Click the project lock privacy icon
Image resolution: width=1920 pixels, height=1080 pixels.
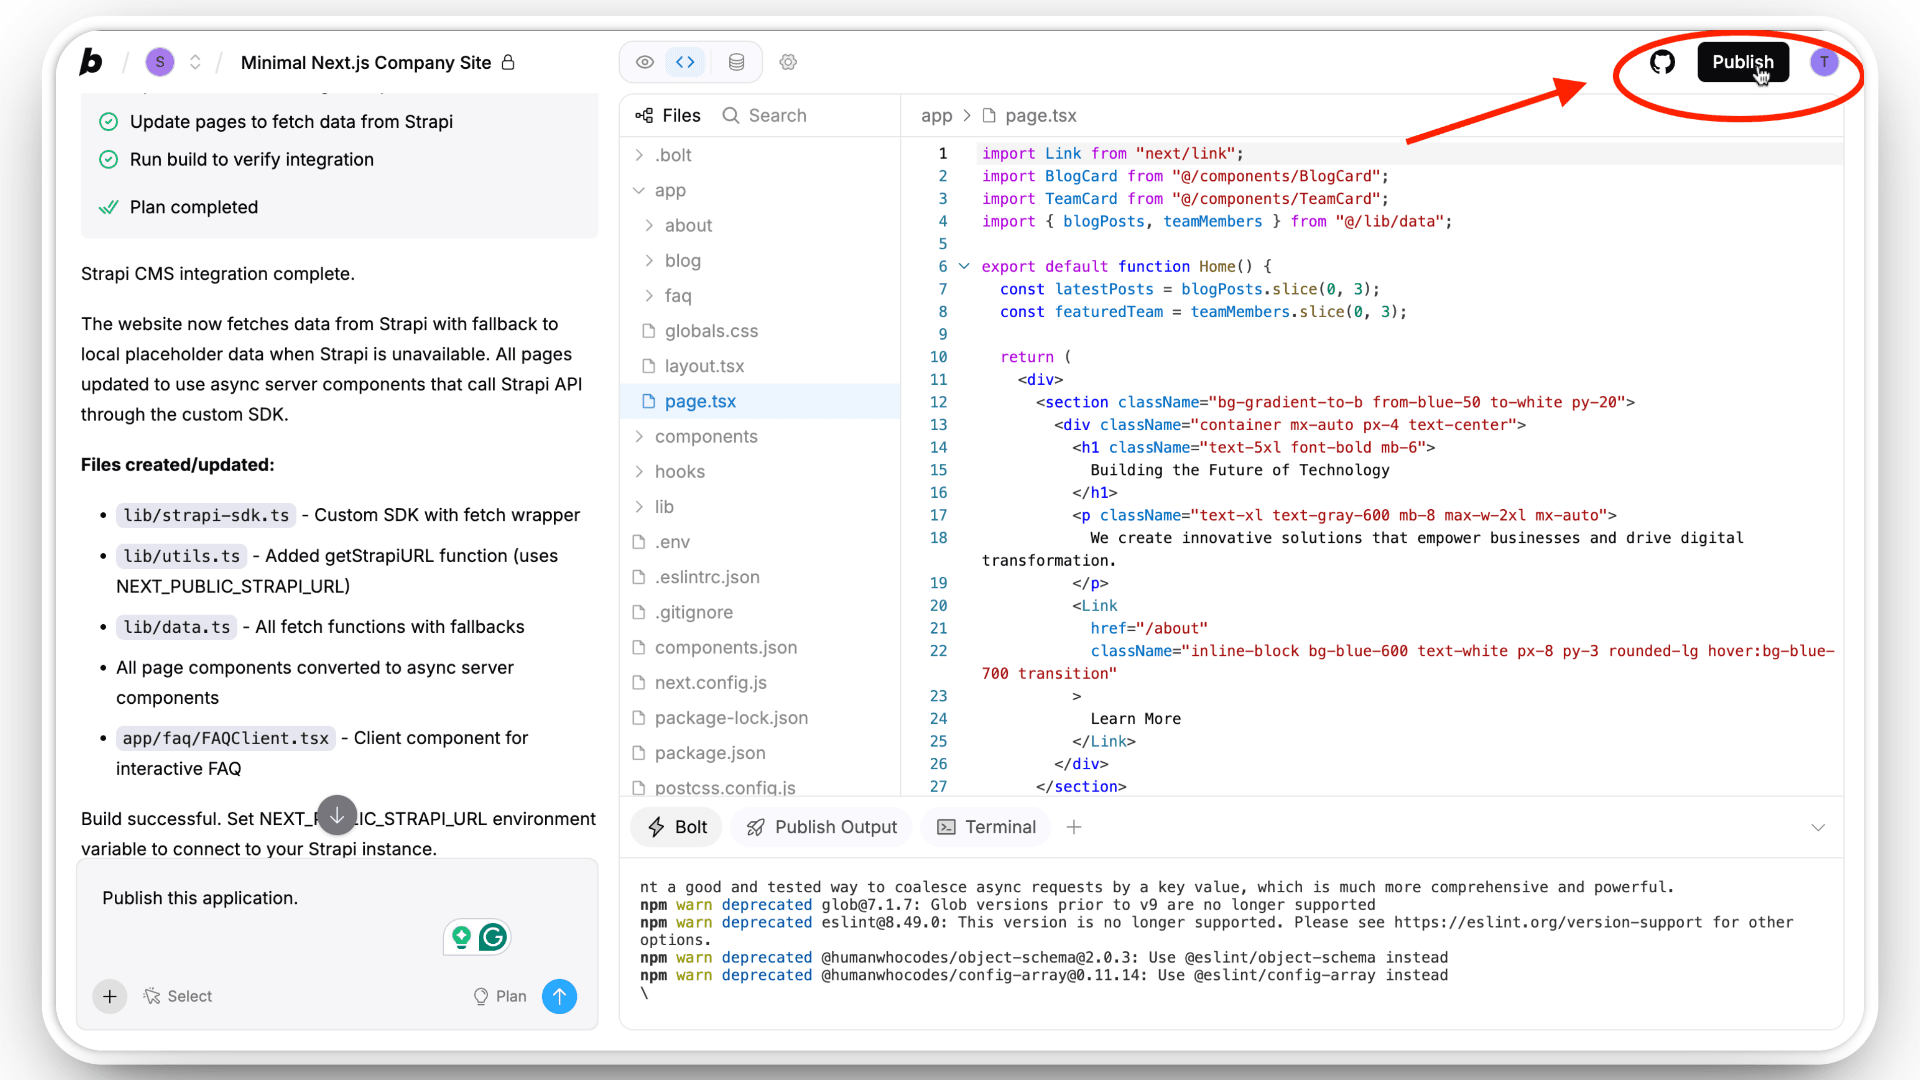(508, 62)
